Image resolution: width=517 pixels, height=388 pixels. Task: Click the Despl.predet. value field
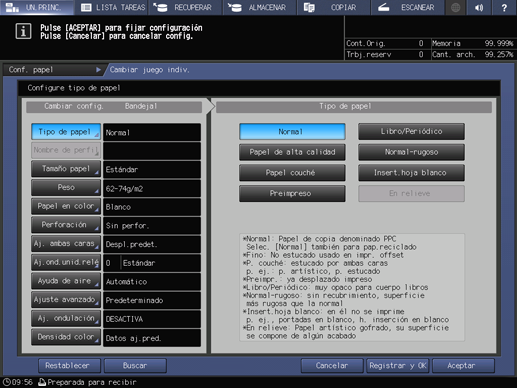pos(152,244)
